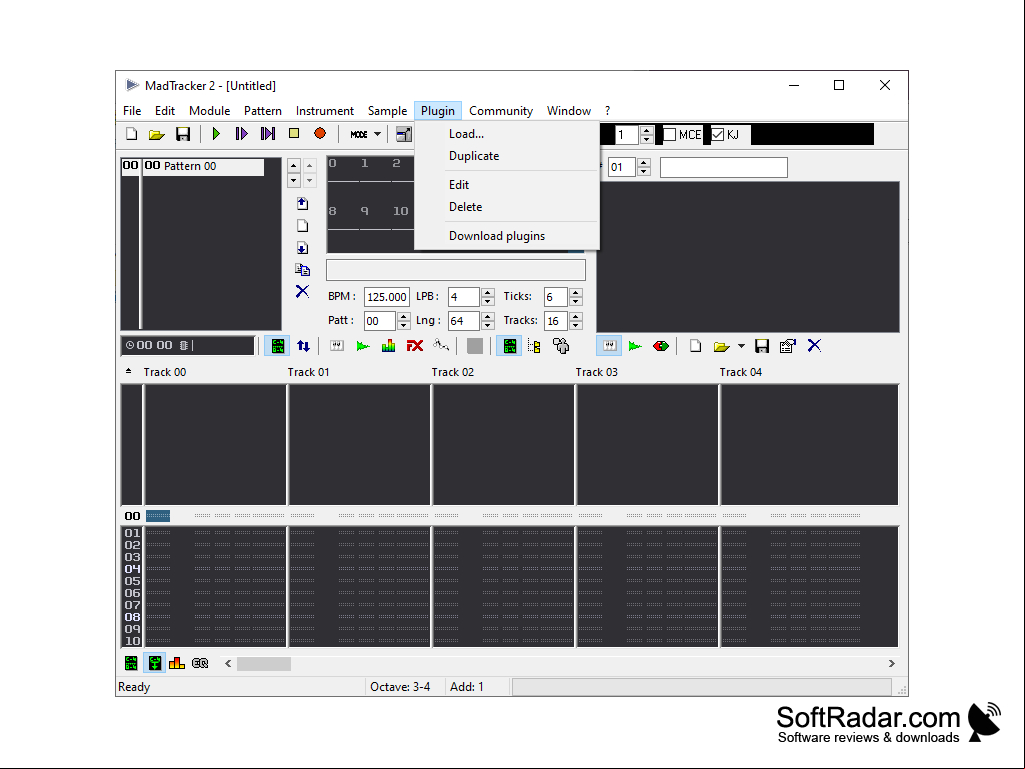Open the Module menu
This screenshot has height=769, width=1025.
(209, 111)
